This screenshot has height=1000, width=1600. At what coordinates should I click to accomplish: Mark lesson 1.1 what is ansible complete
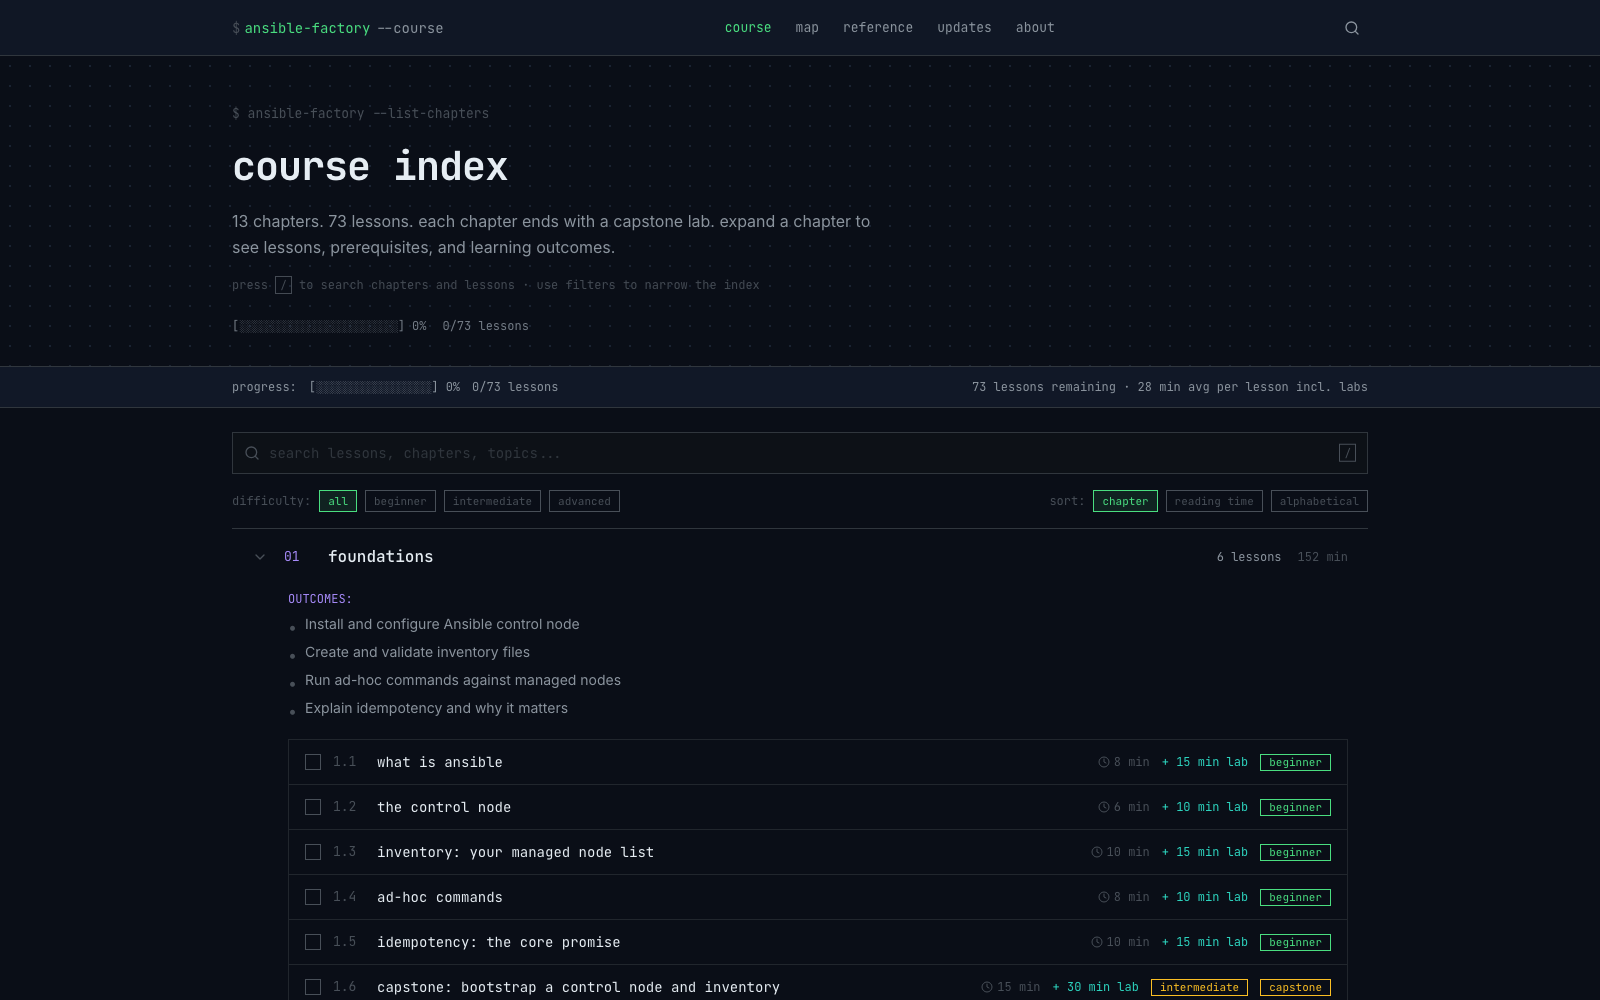pyautogui.click(x=313, y=762)
